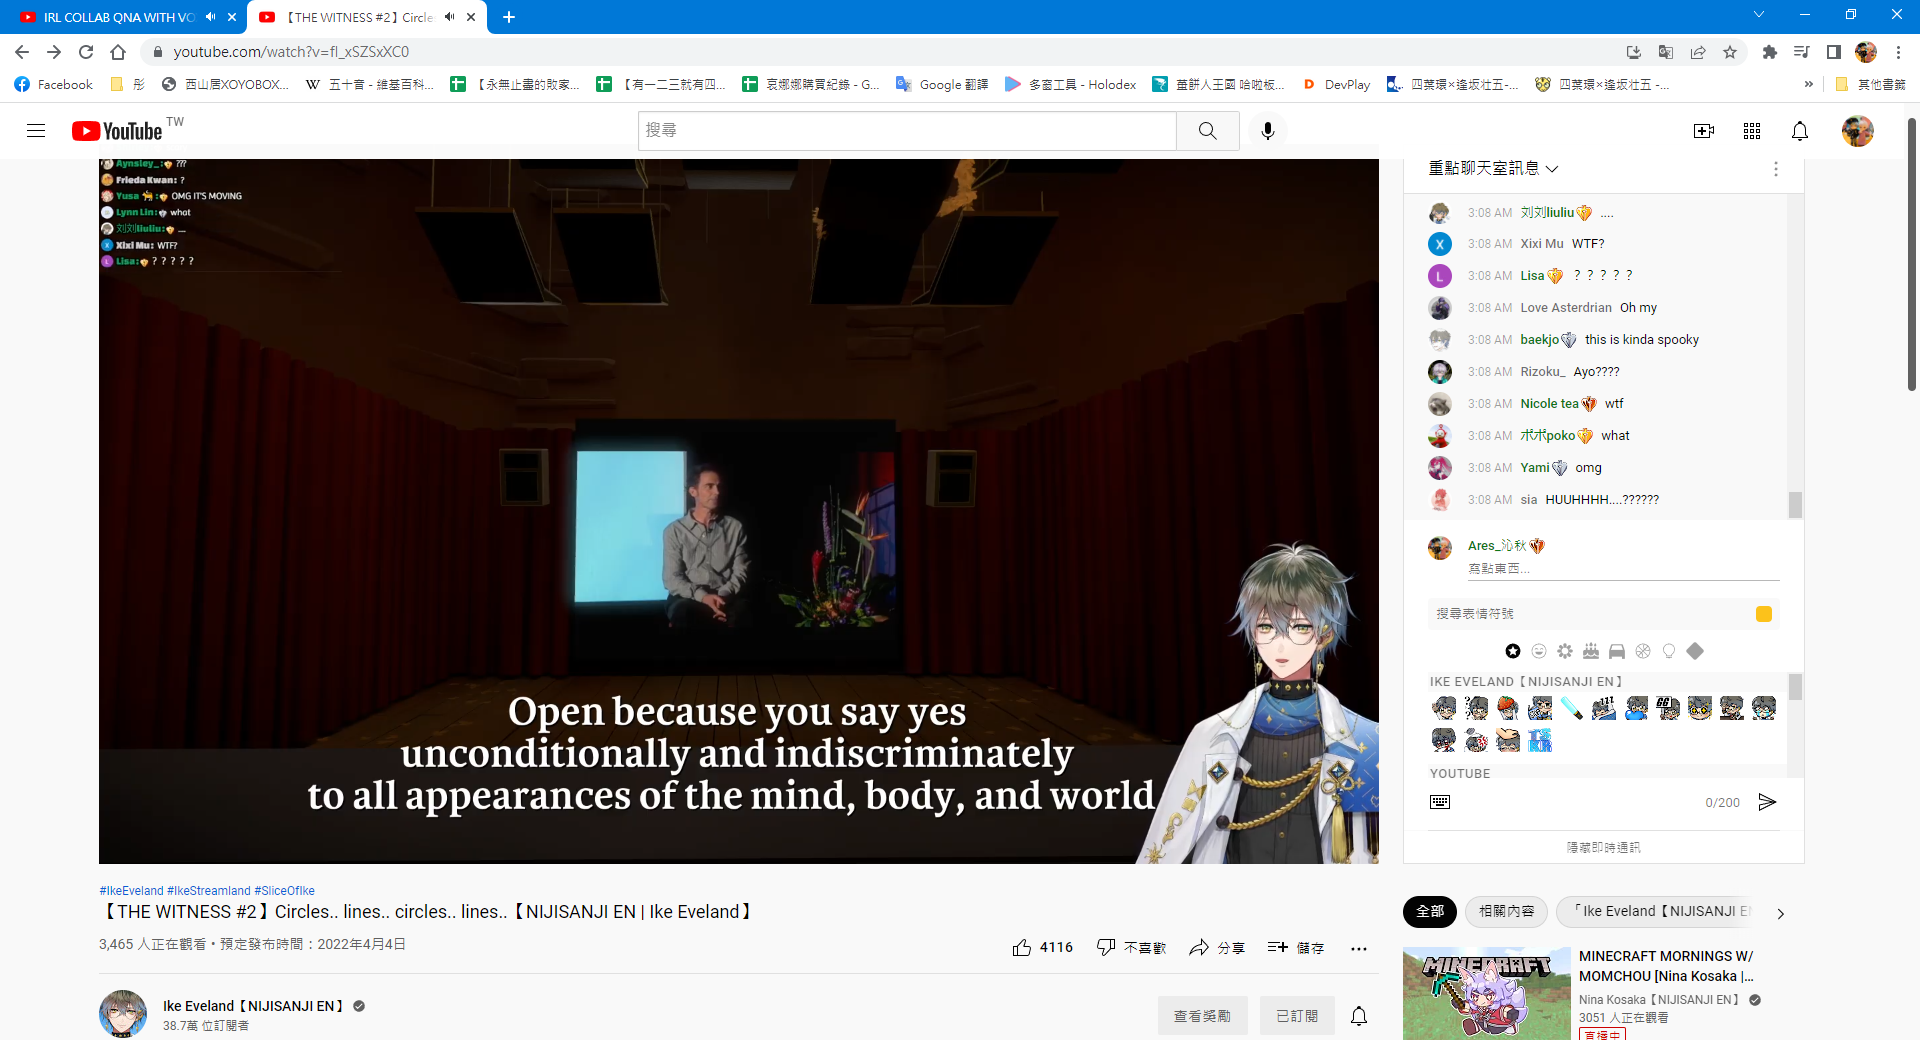This screenshot has width=1920, height=1040.
Task: Select the 全部 filter chip
Action: pos(1430,911)
